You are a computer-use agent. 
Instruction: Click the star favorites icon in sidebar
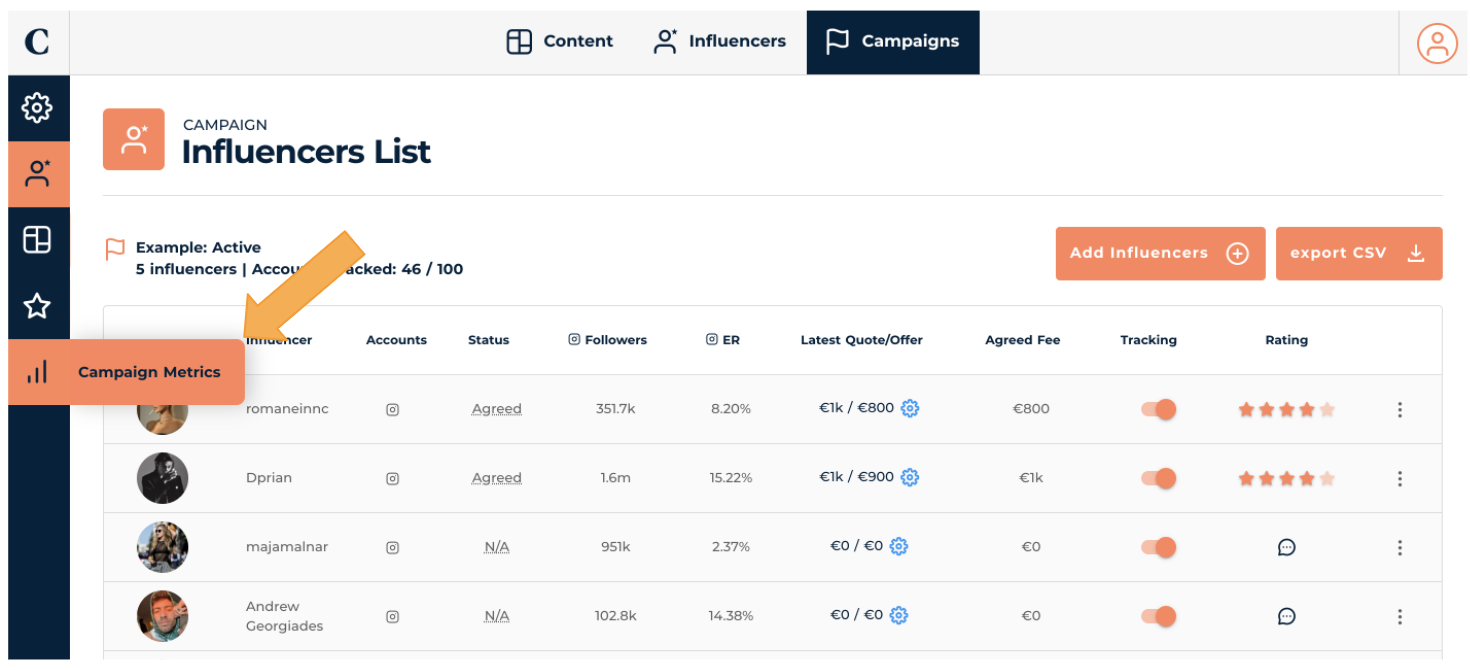37,306
